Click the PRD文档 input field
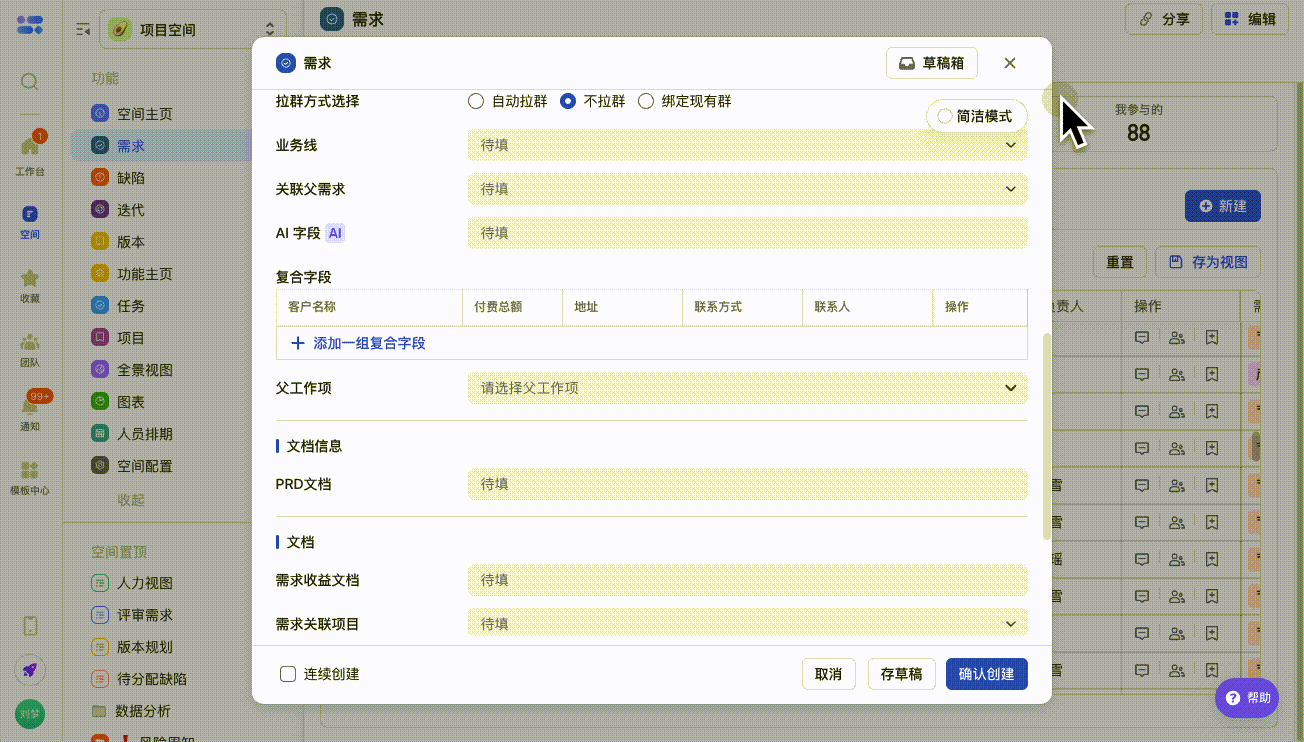1304x742 pixels. [x=747, y=484]
